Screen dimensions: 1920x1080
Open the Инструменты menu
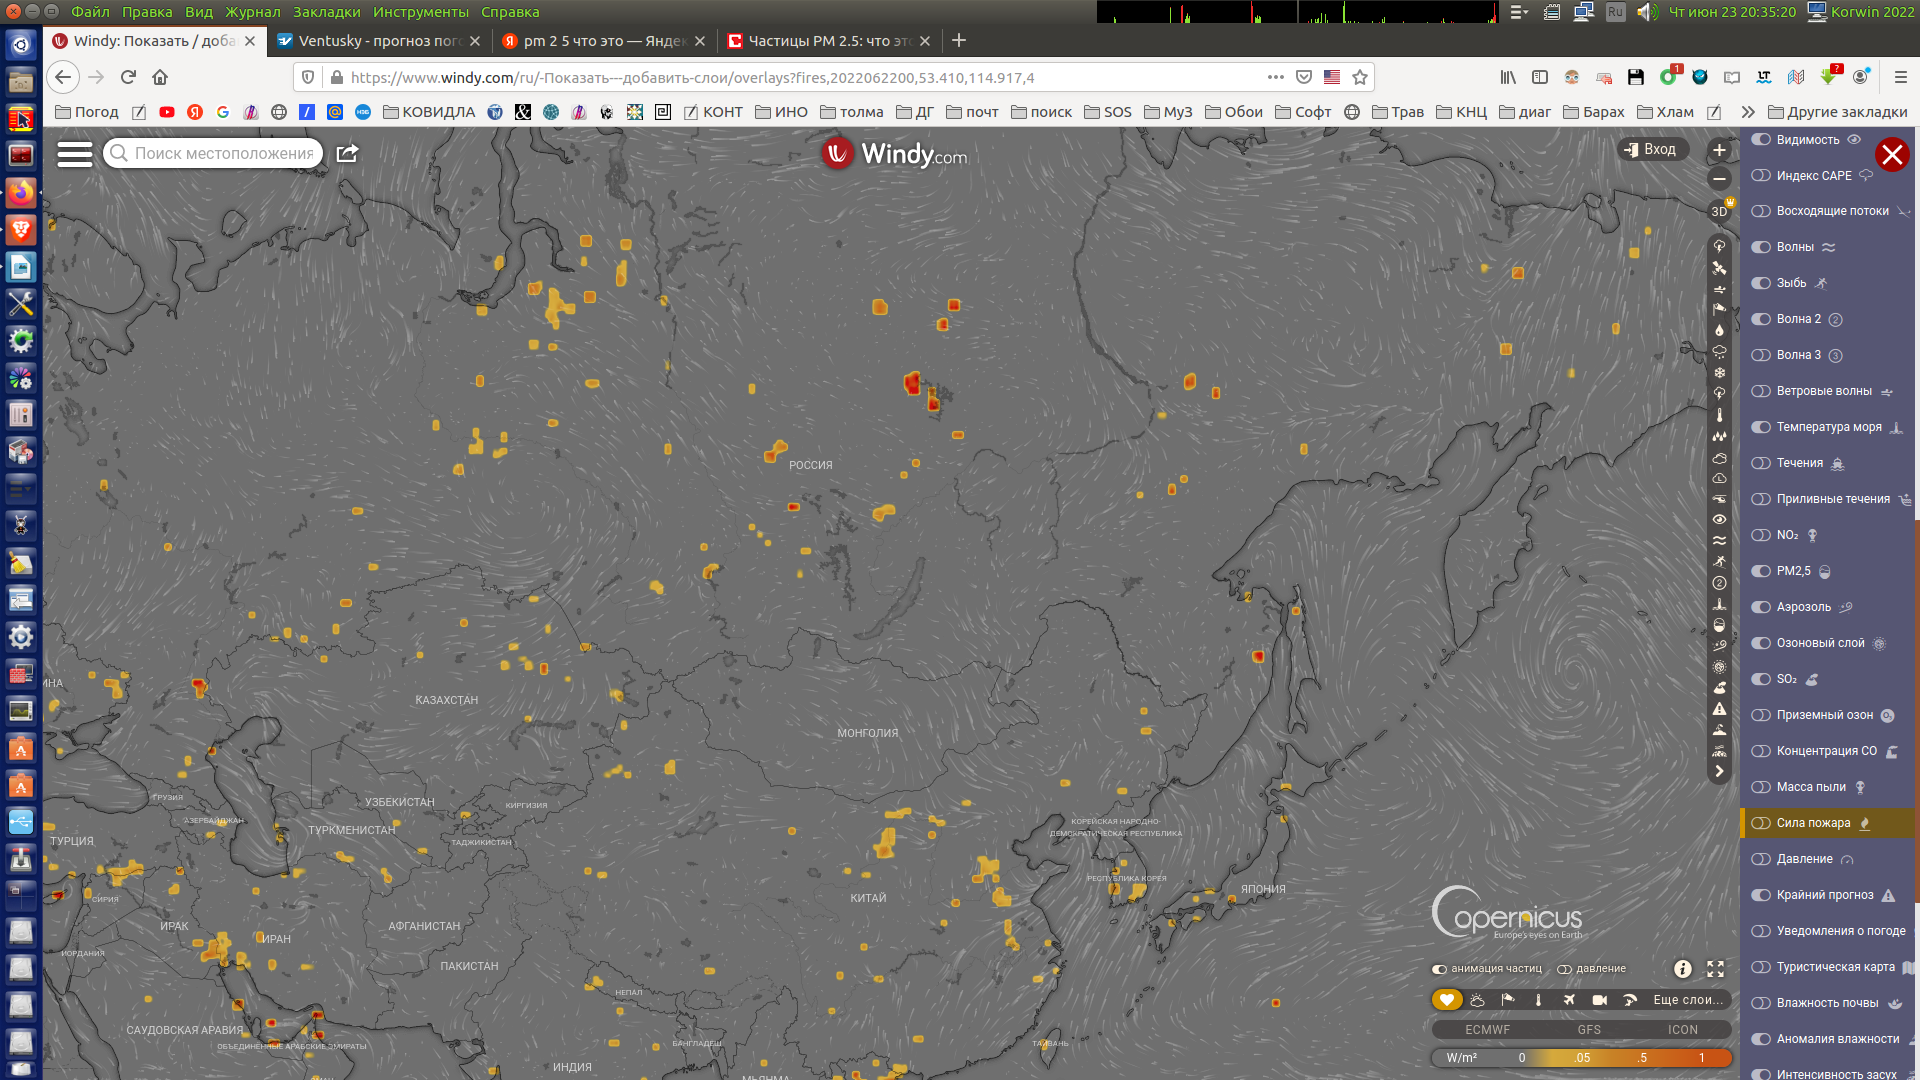[x=421, y=12]
